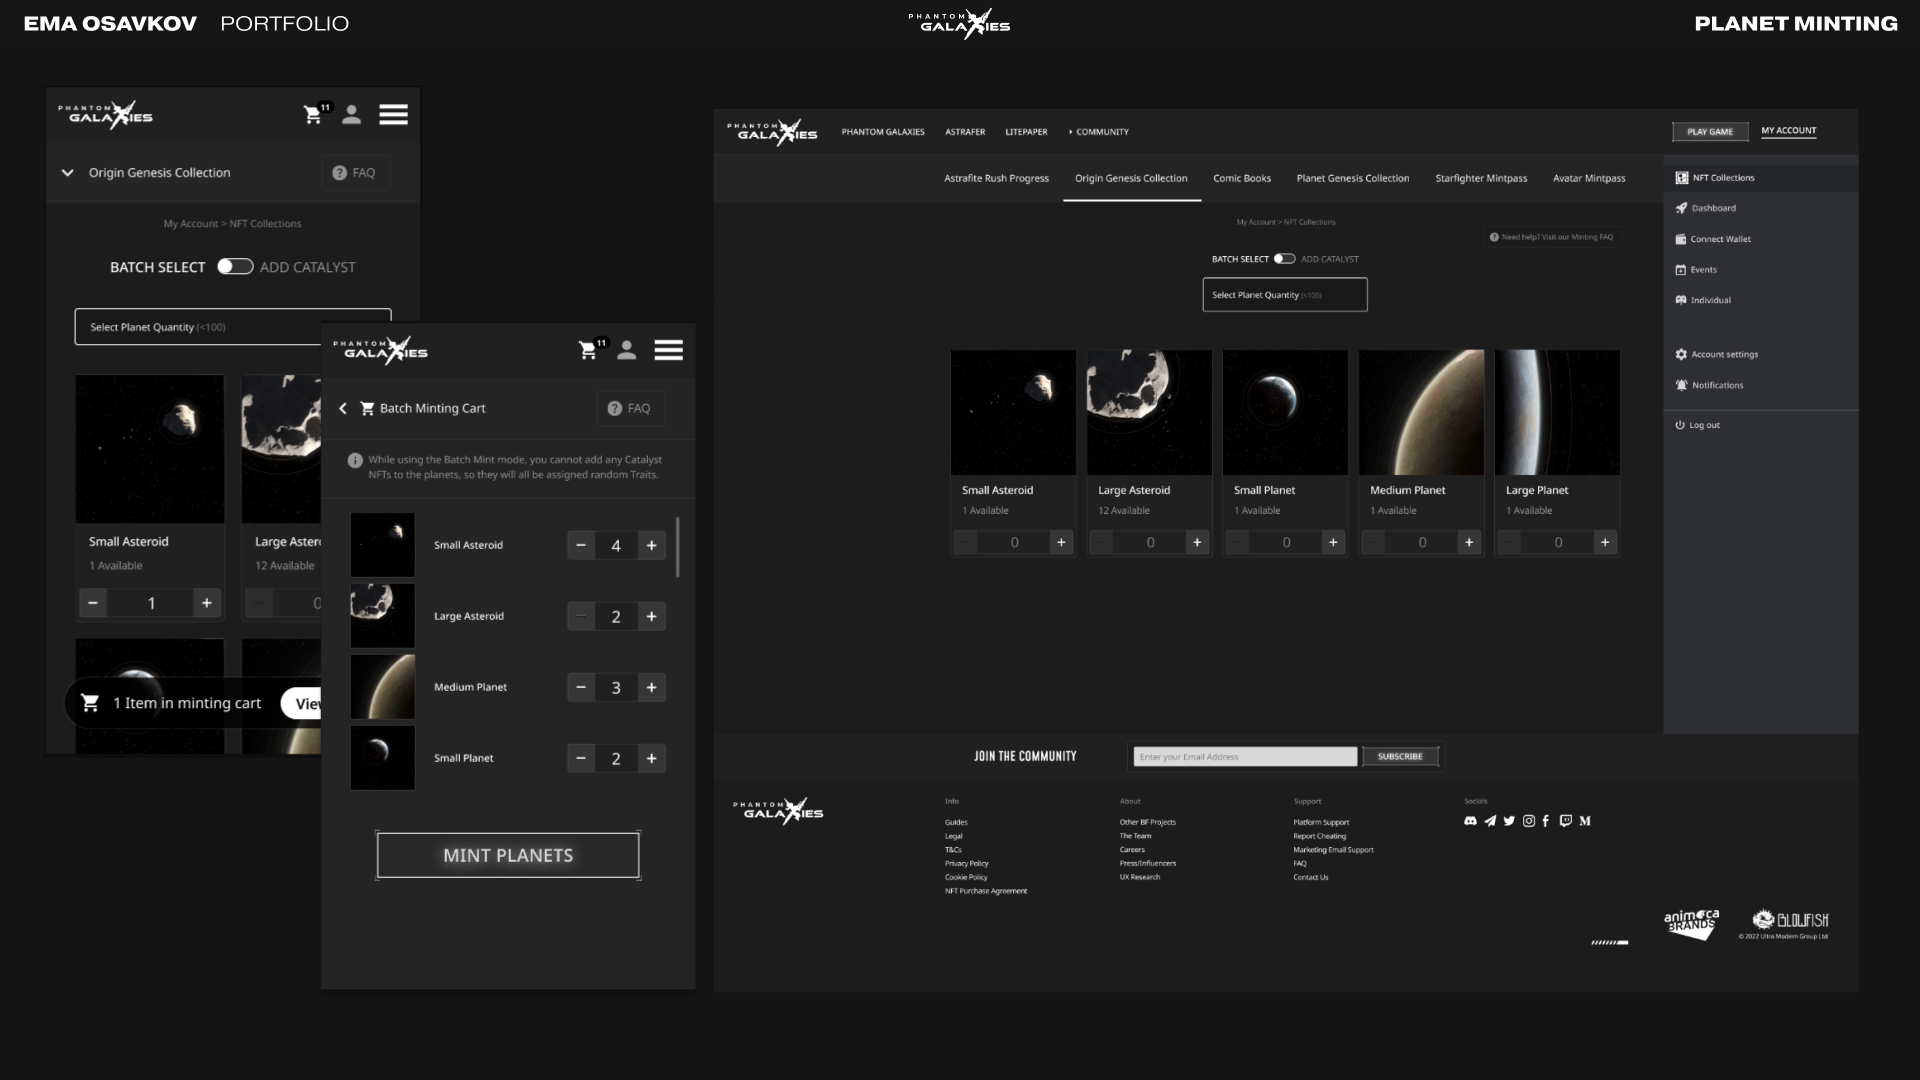Open the Medium social icon in the footer
The width and height of the screenshot is (1920, 1080).
point(1585,821)
